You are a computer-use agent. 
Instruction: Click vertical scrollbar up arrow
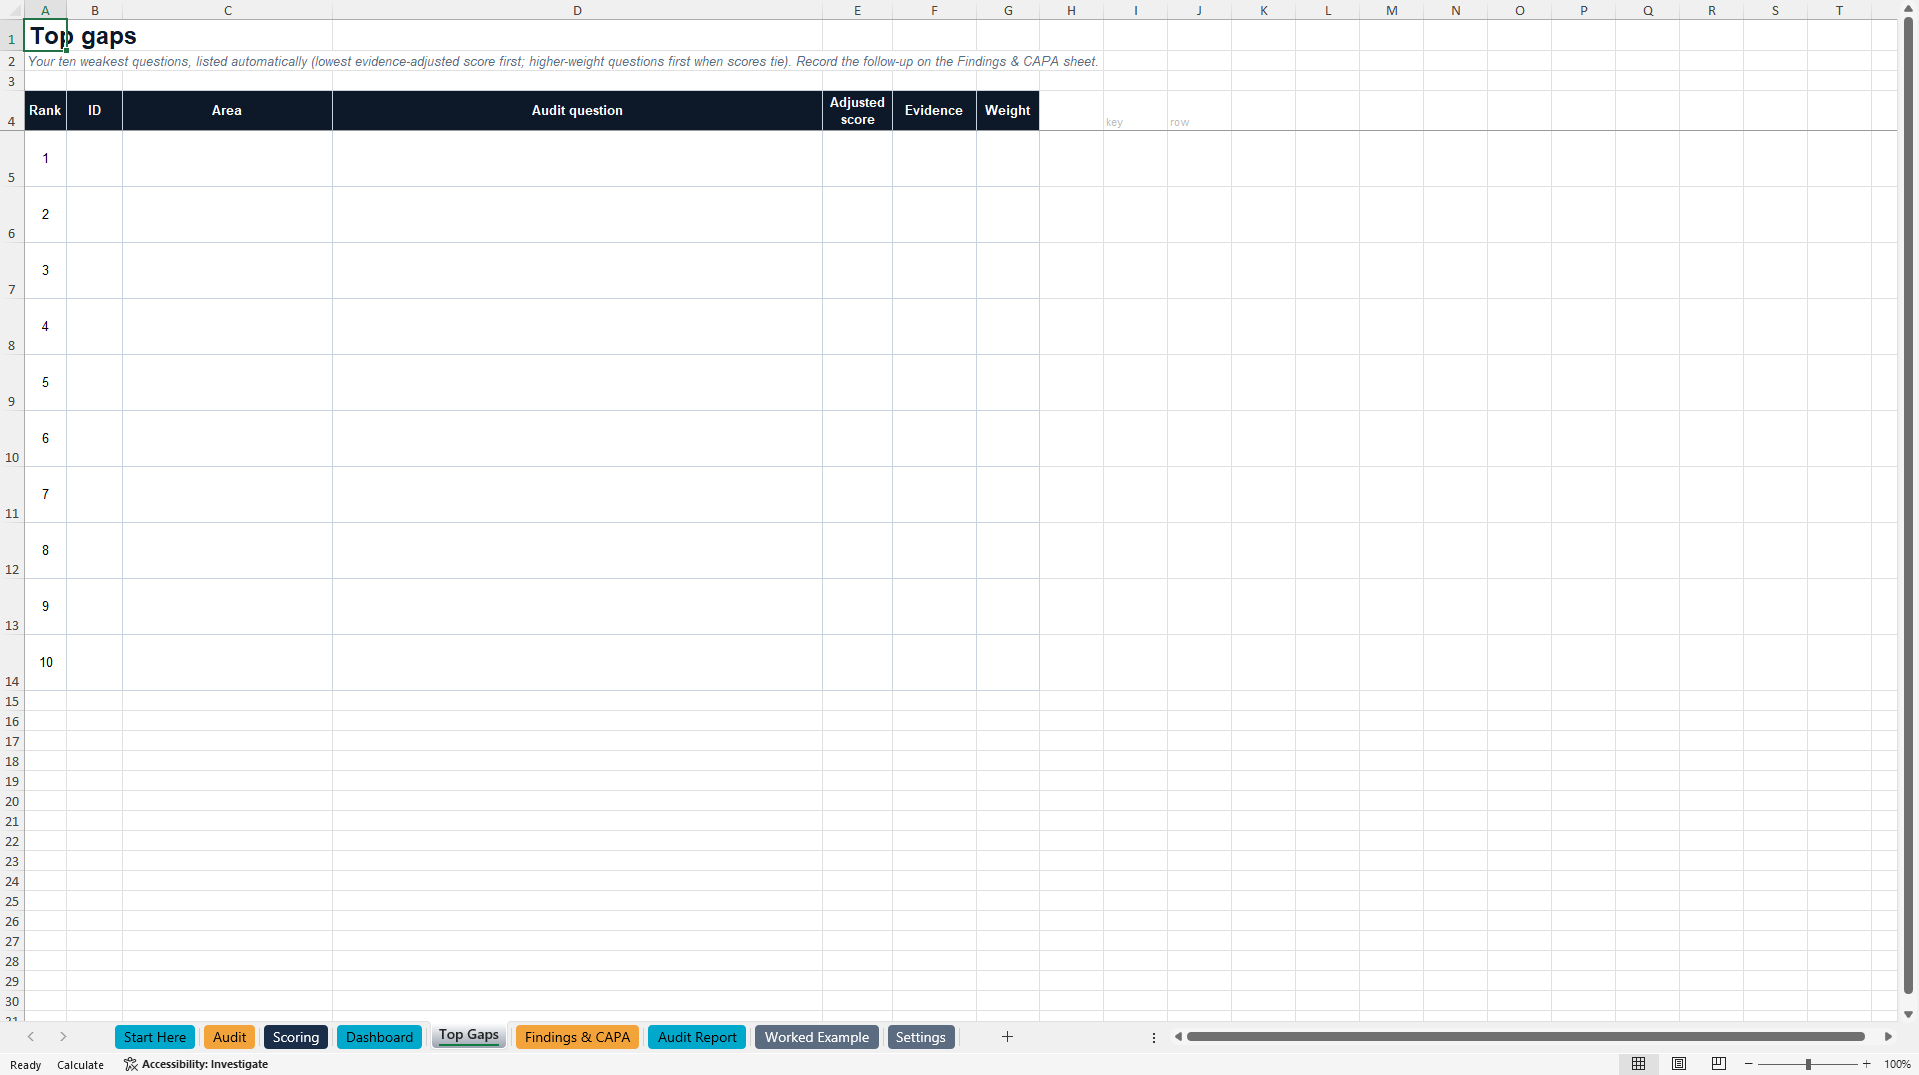pos(1909,9)
